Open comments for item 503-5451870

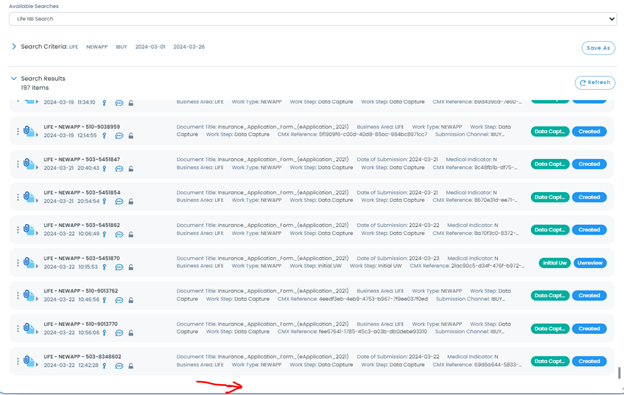coord(119,267)
